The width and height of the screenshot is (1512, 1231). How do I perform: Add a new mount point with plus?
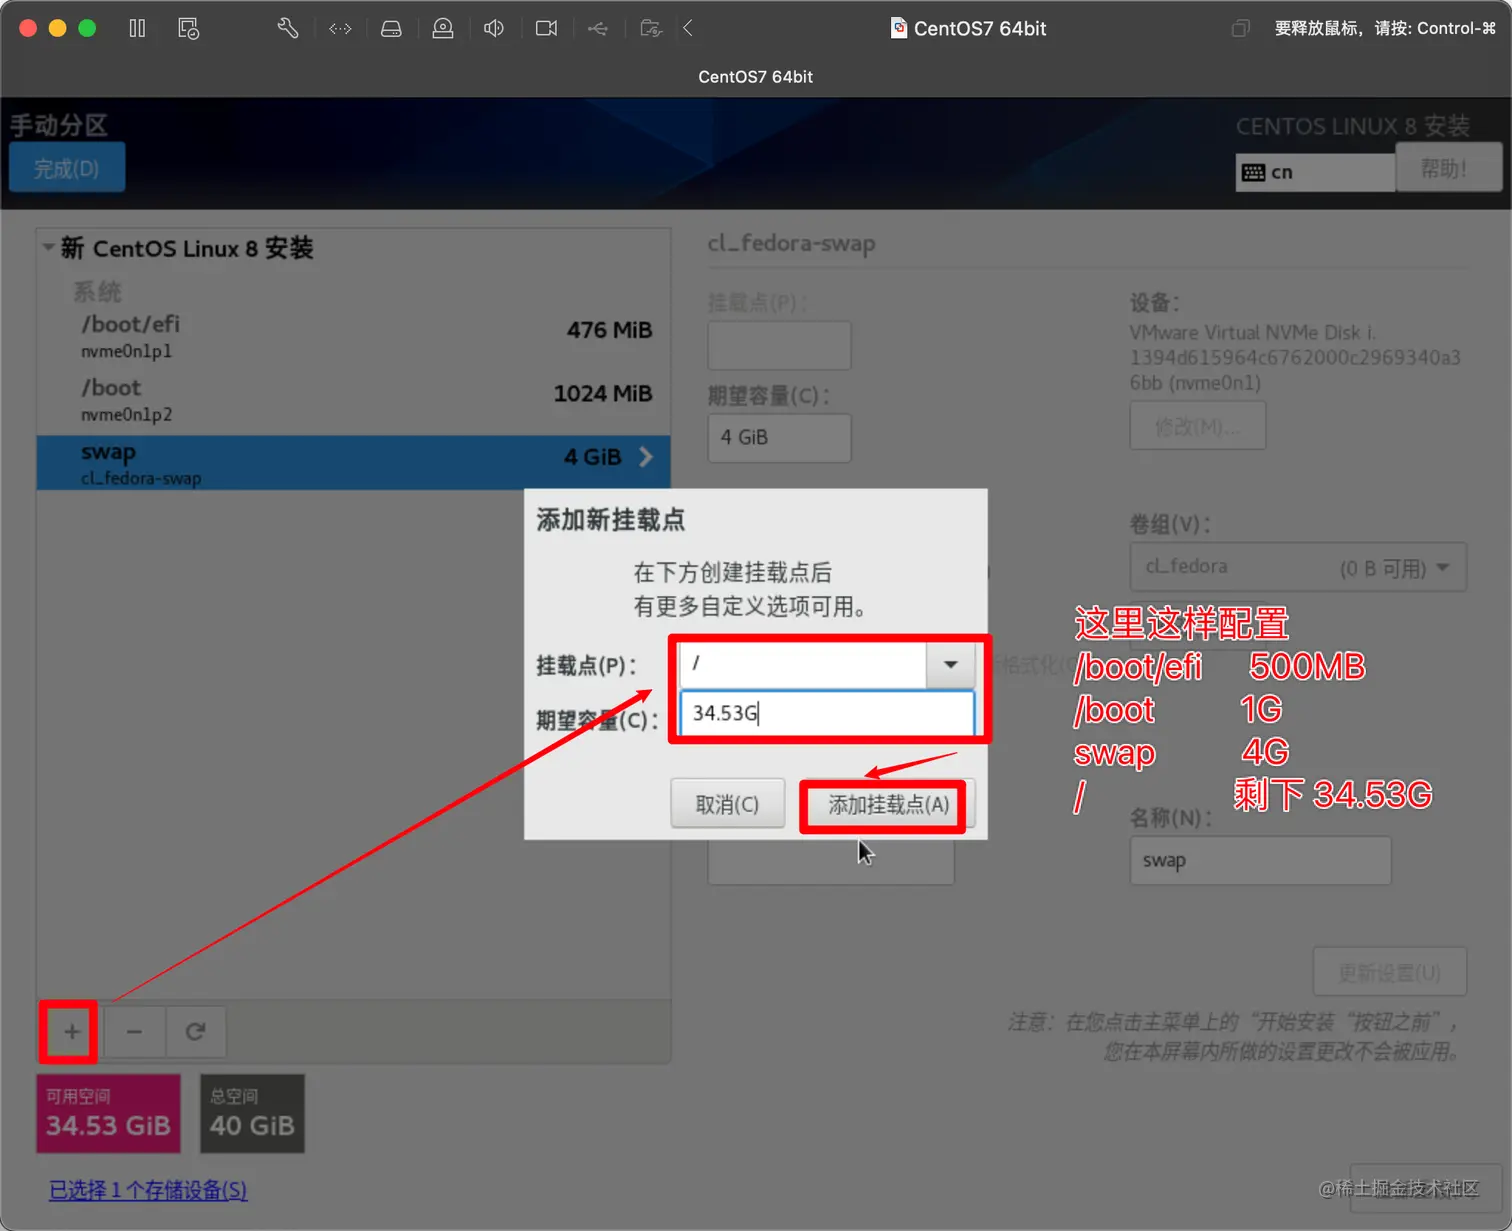click(x=71, y=1031)
